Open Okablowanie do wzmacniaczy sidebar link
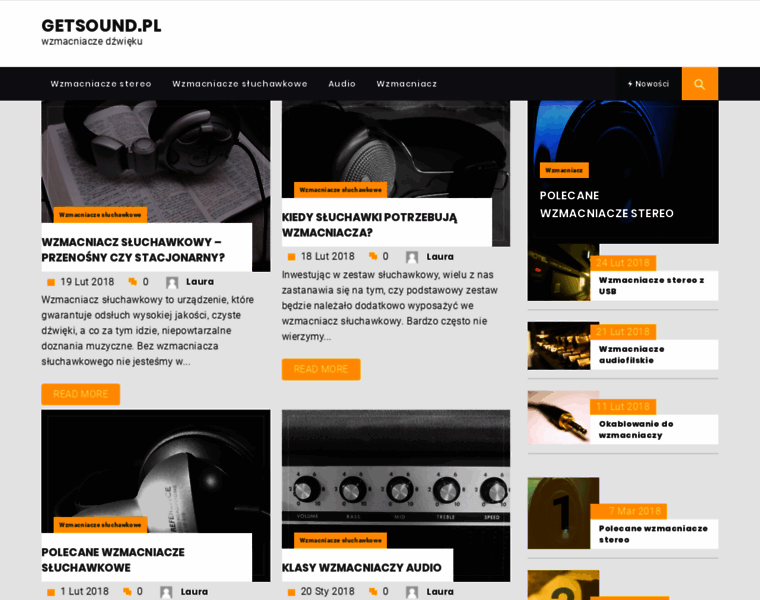 [636, 429]
